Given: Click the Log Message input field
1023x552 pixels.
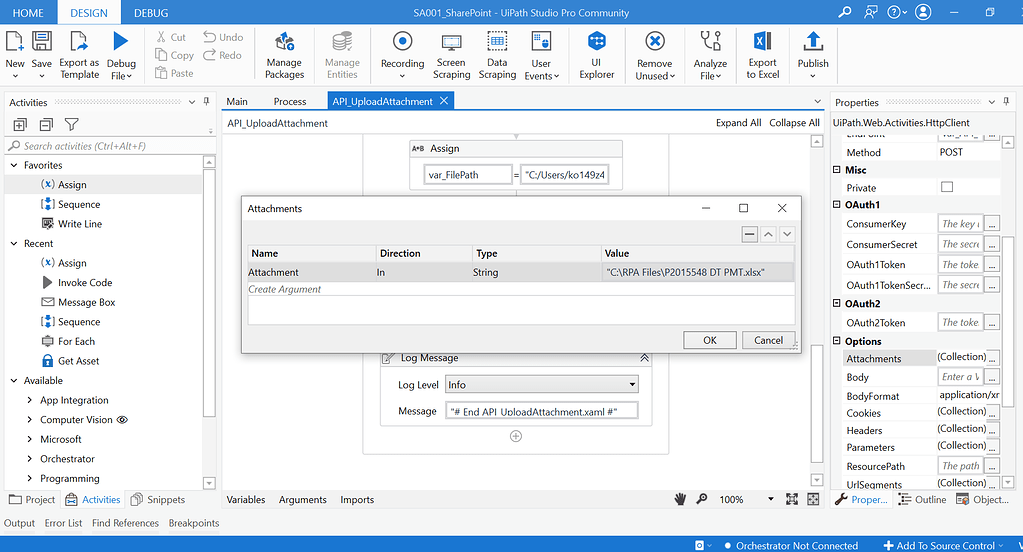Looking at the screenshot, I should [x=541, y=411].
